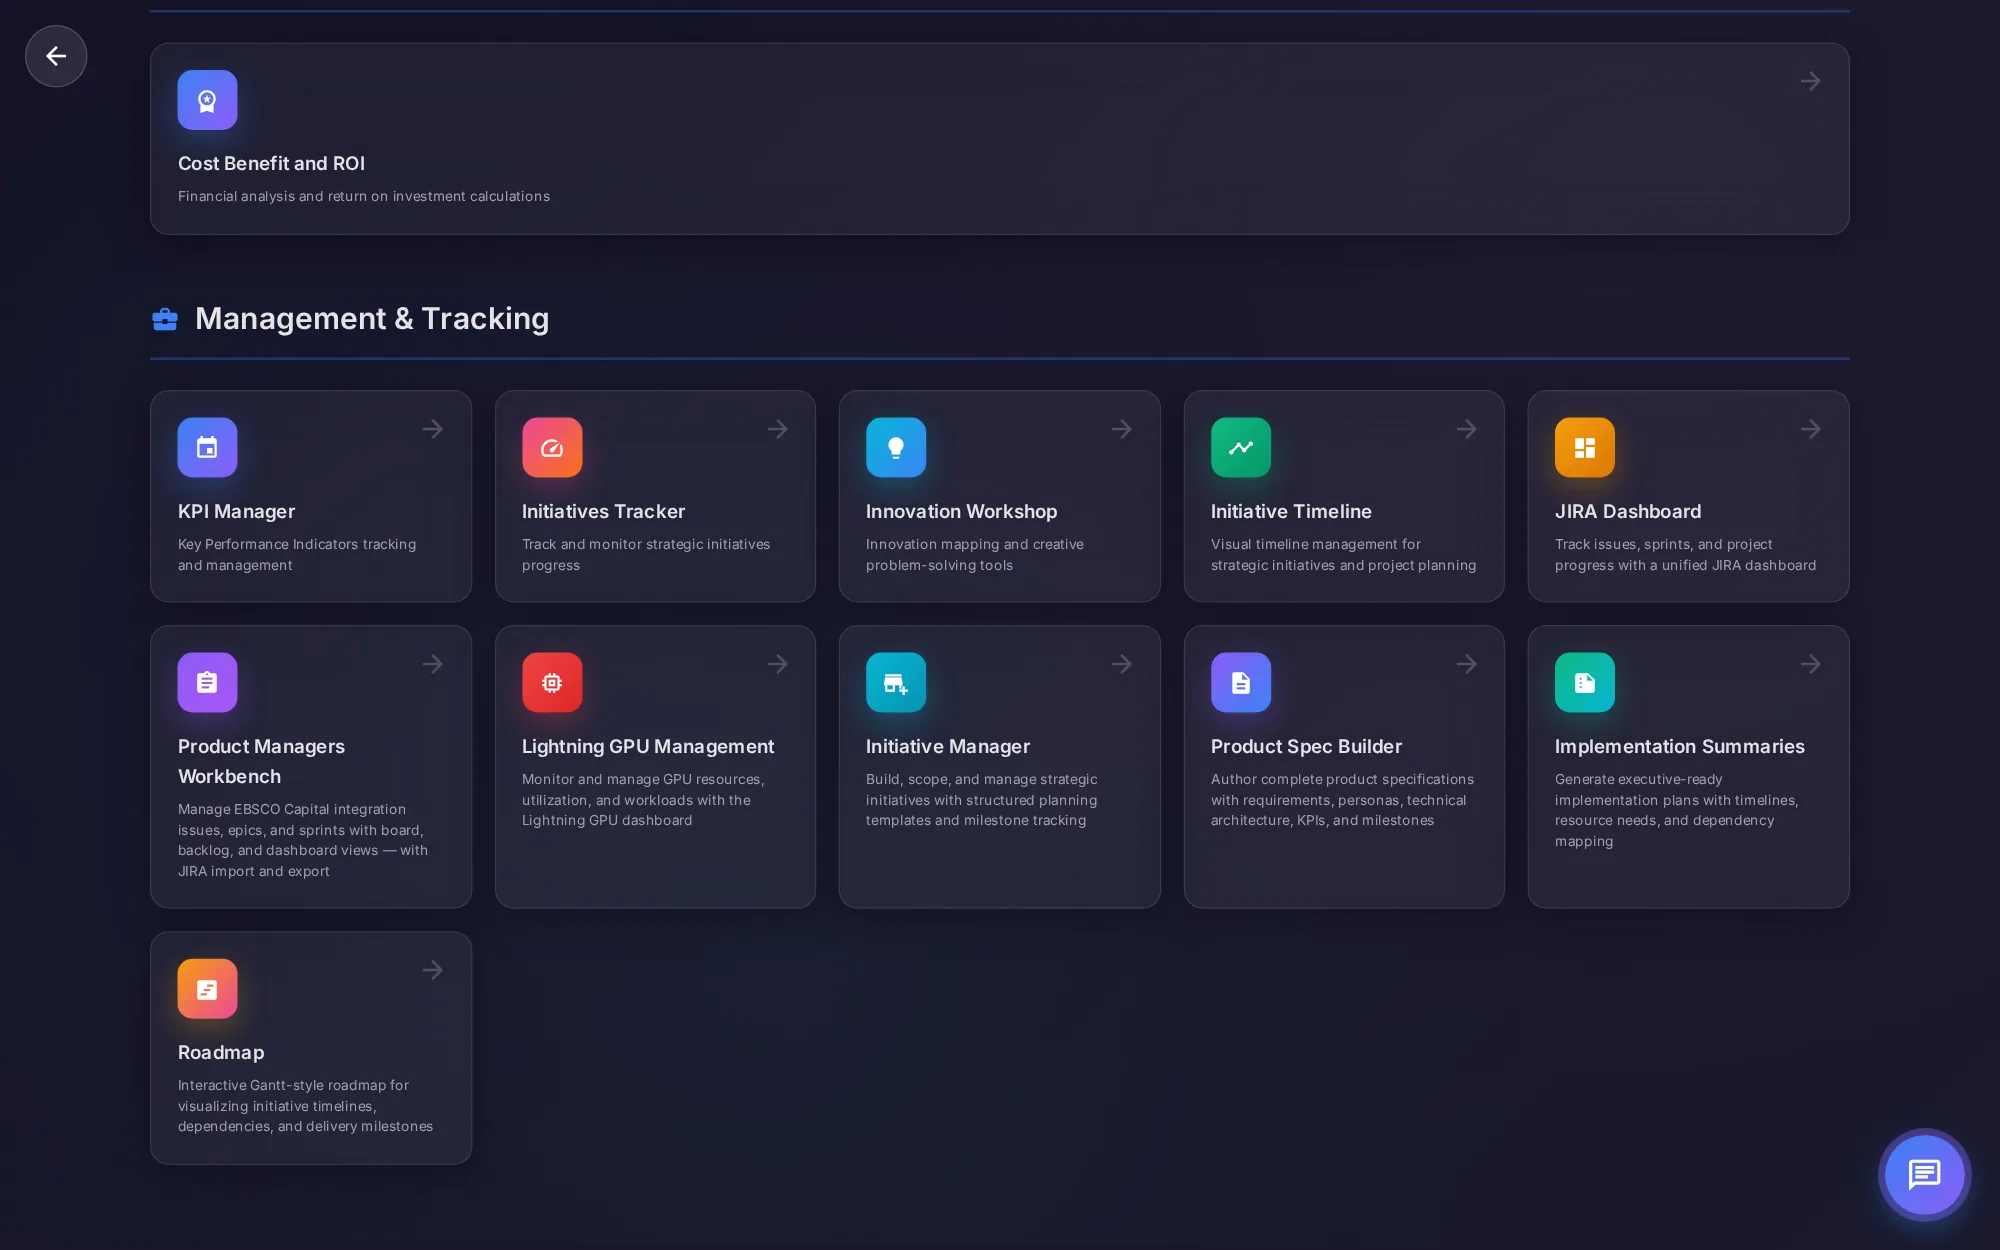Image resolution: width=2000 pixels, height=1250 pixels.
Task: Click the Product Managers Workbench clipboard icon
Action: pyautogui.click(x=207, y=682)
